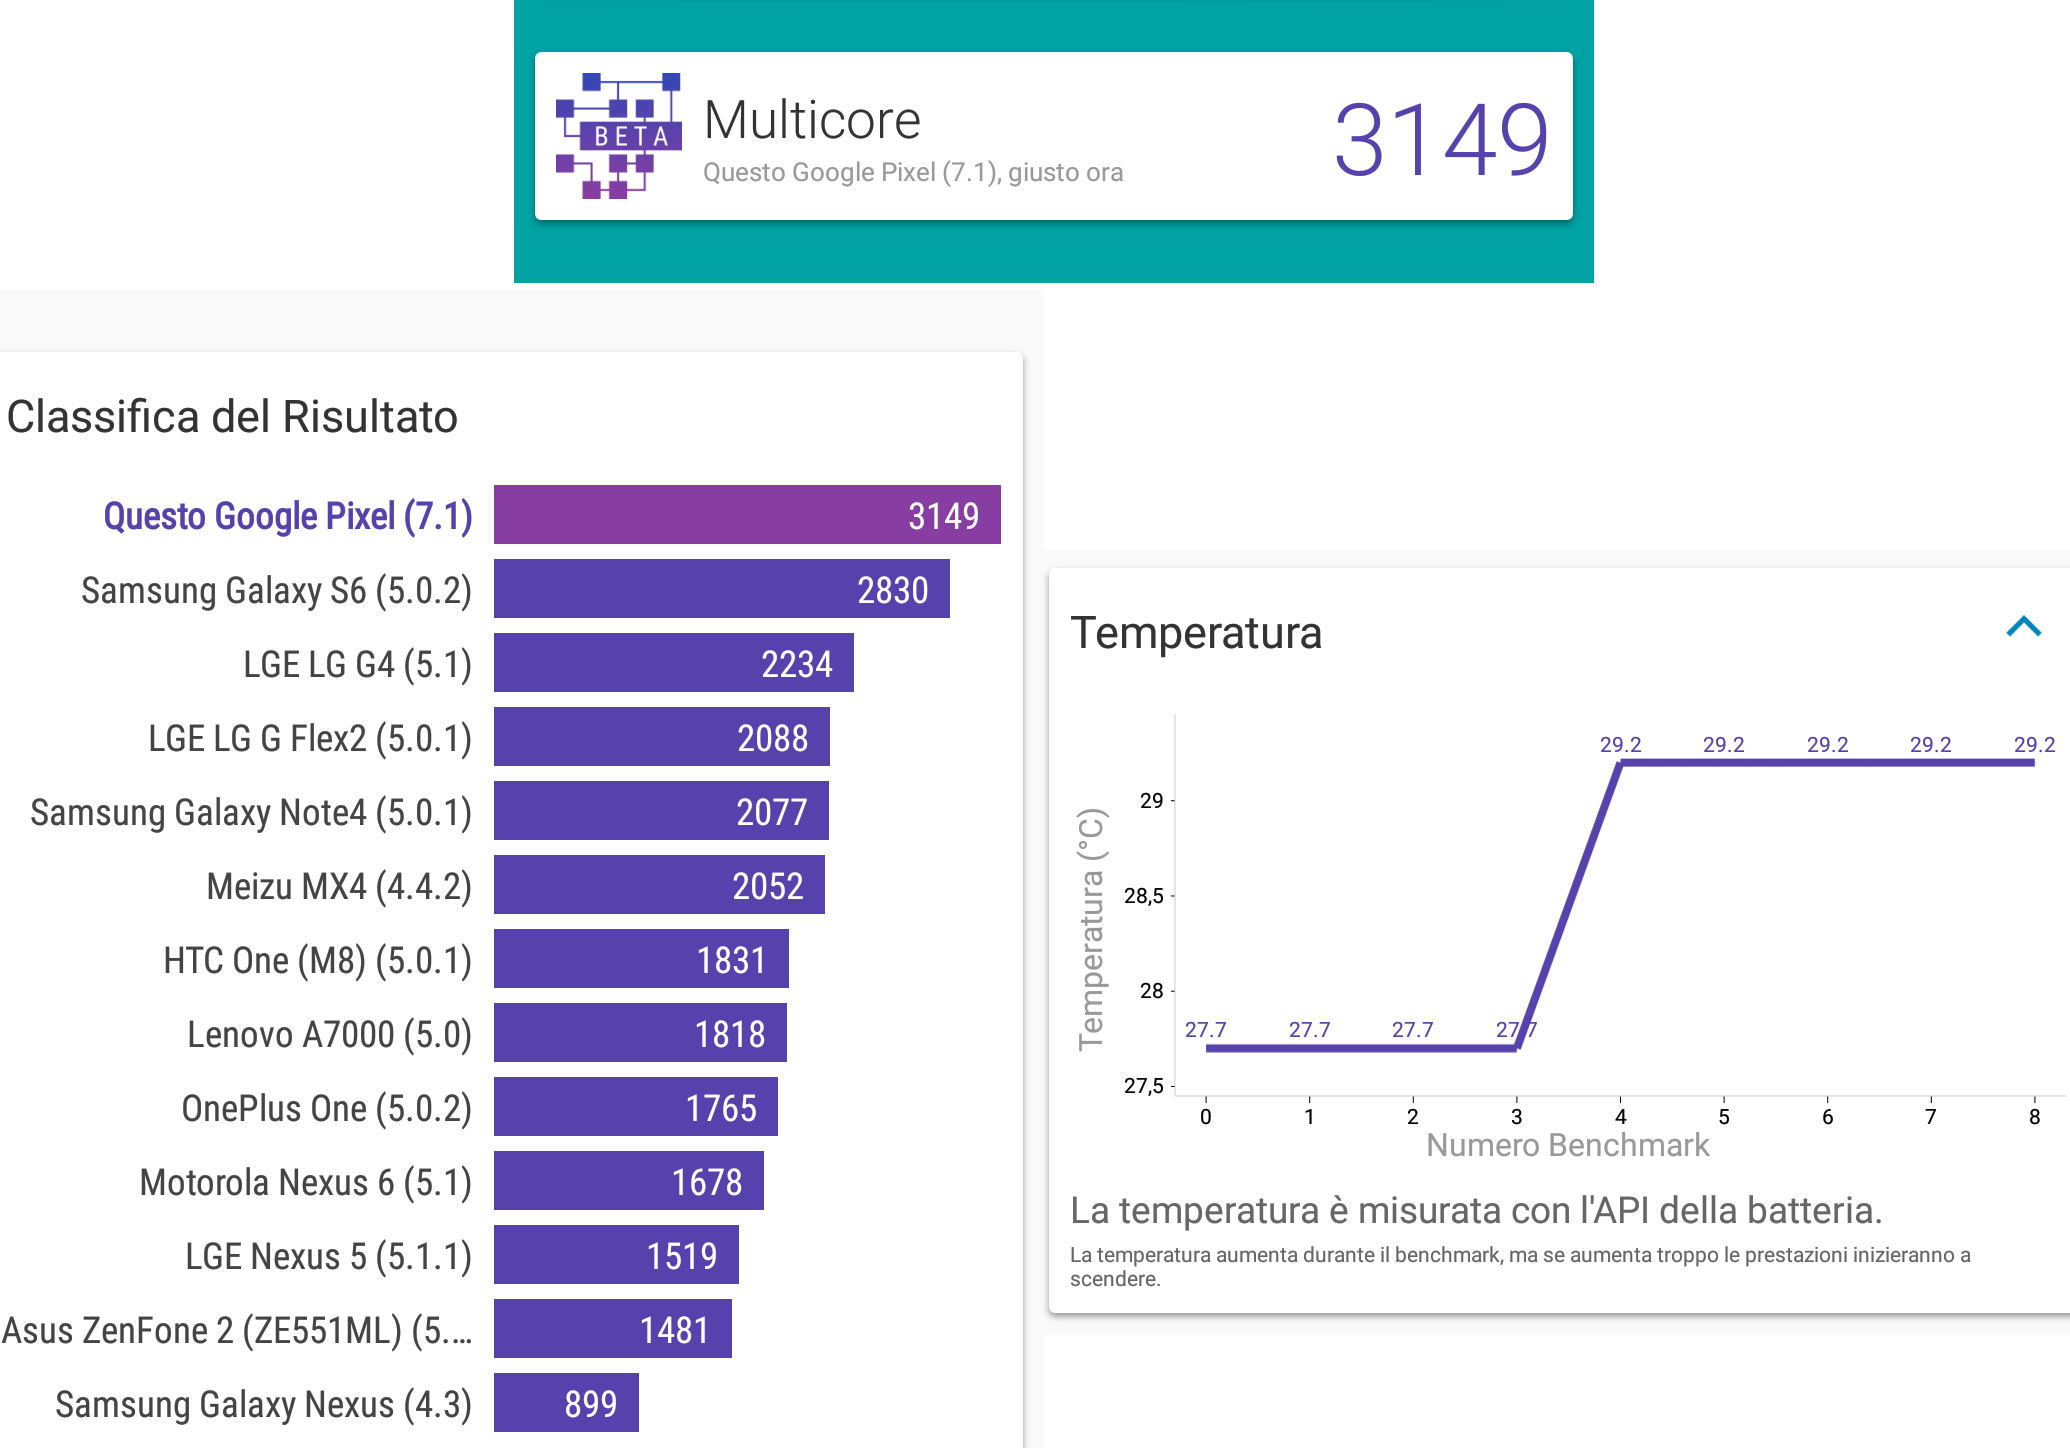
Task: Click the LGE Nexus 5 (5.1.1) label
Action: tap(328, 1256)
